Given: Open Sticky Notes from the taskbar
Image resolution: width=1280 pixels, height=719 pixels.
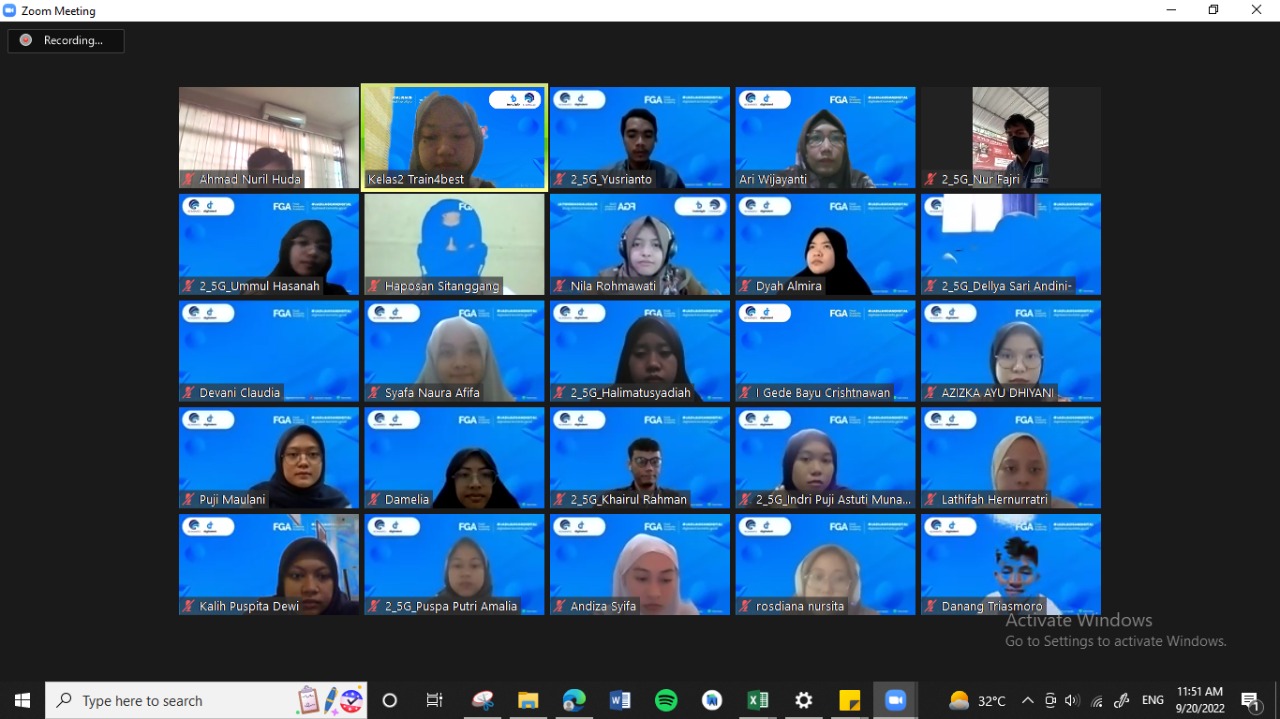Looking at the screenshot, I should click(849, 700).
